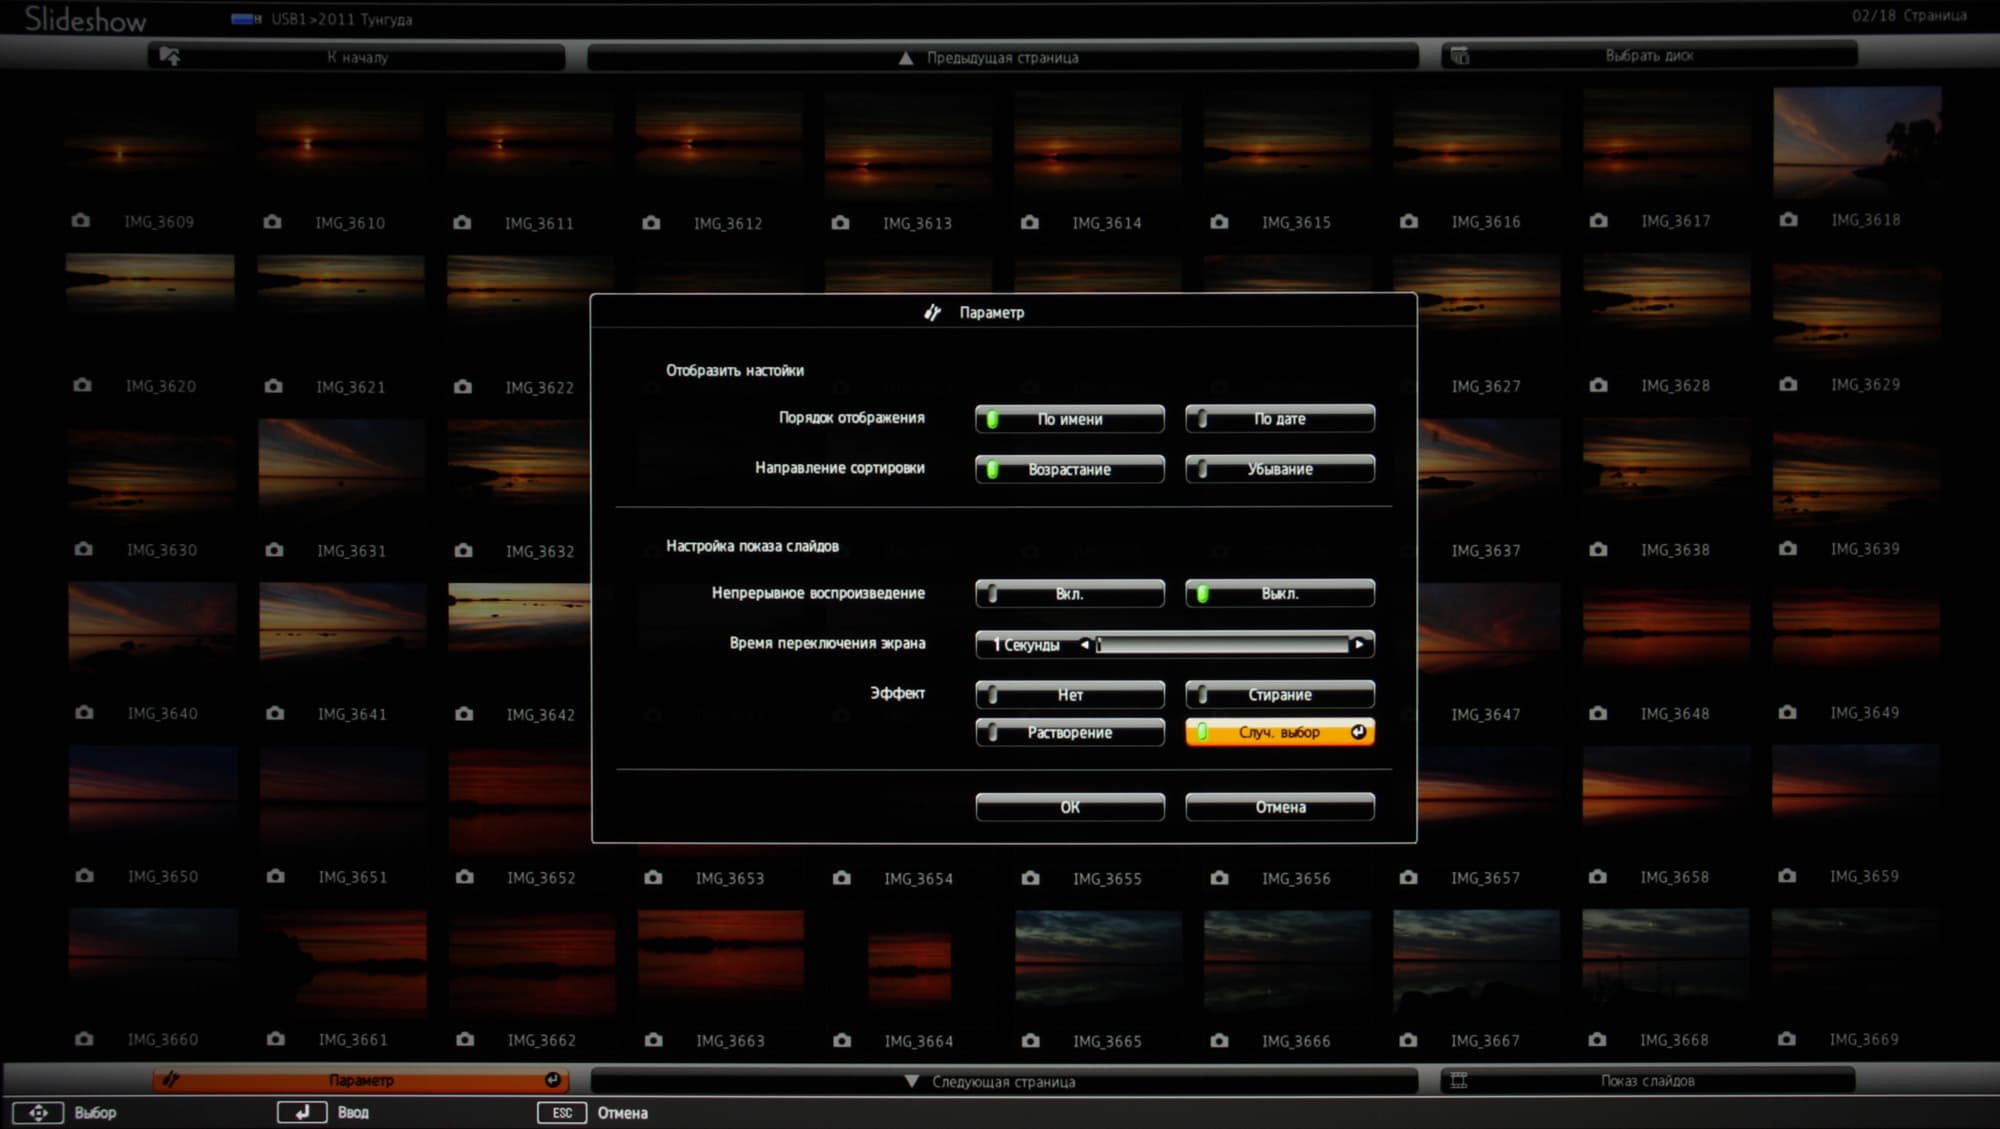Select the Стирание transition effect
2000x1129 pixels.
(1279, 694)
